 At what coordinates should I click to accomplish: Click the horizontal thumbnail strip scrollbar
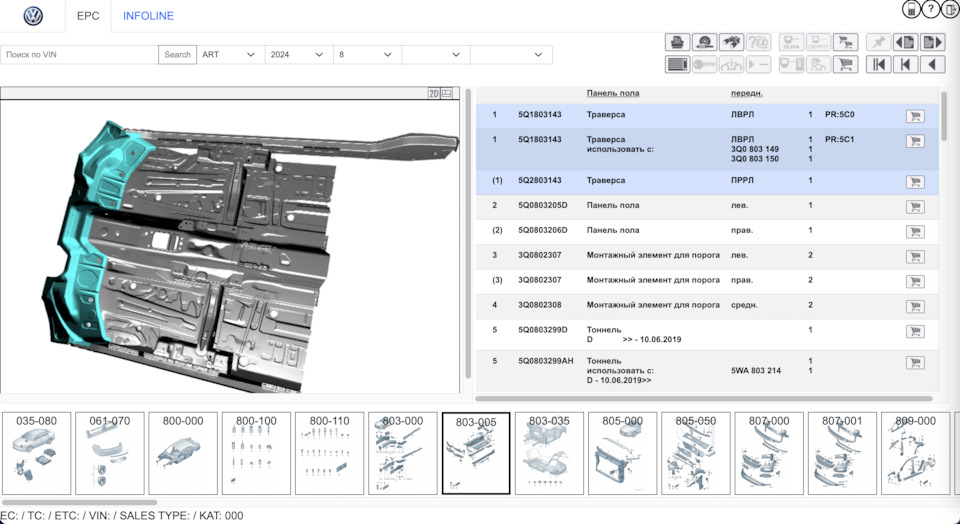click(x=80, y=502)
